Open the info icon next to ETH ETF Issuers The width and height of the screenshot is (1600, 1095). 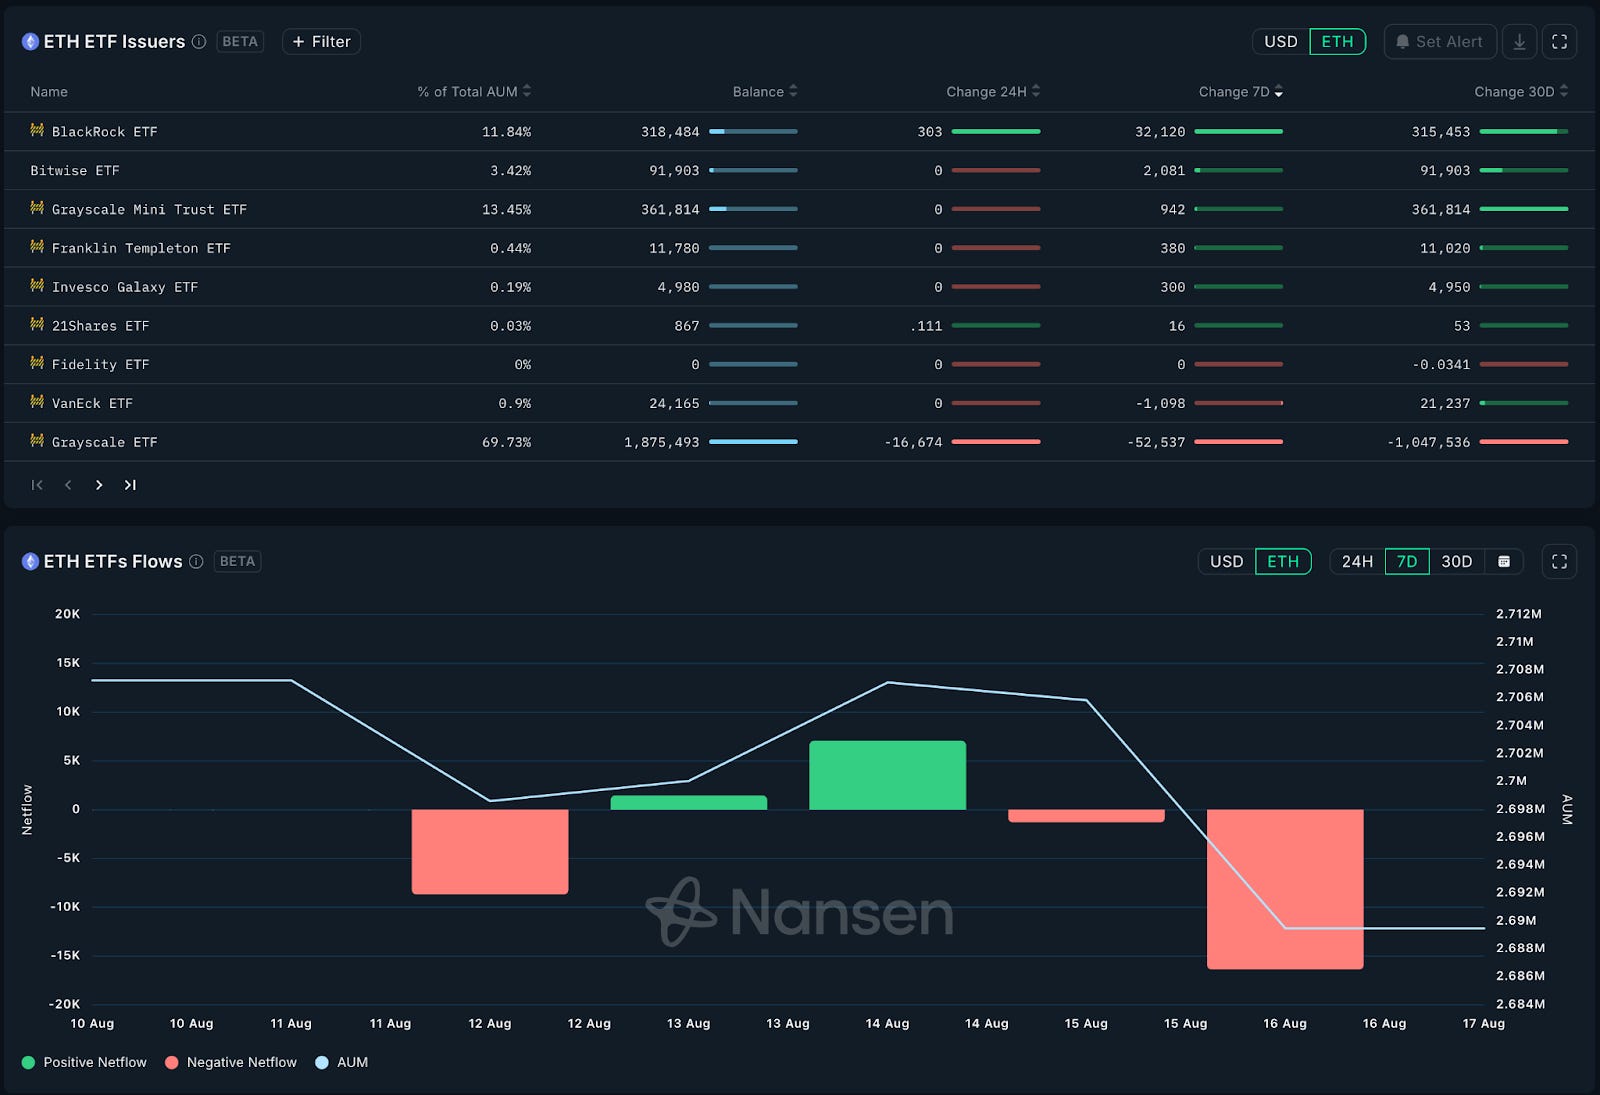199,42
